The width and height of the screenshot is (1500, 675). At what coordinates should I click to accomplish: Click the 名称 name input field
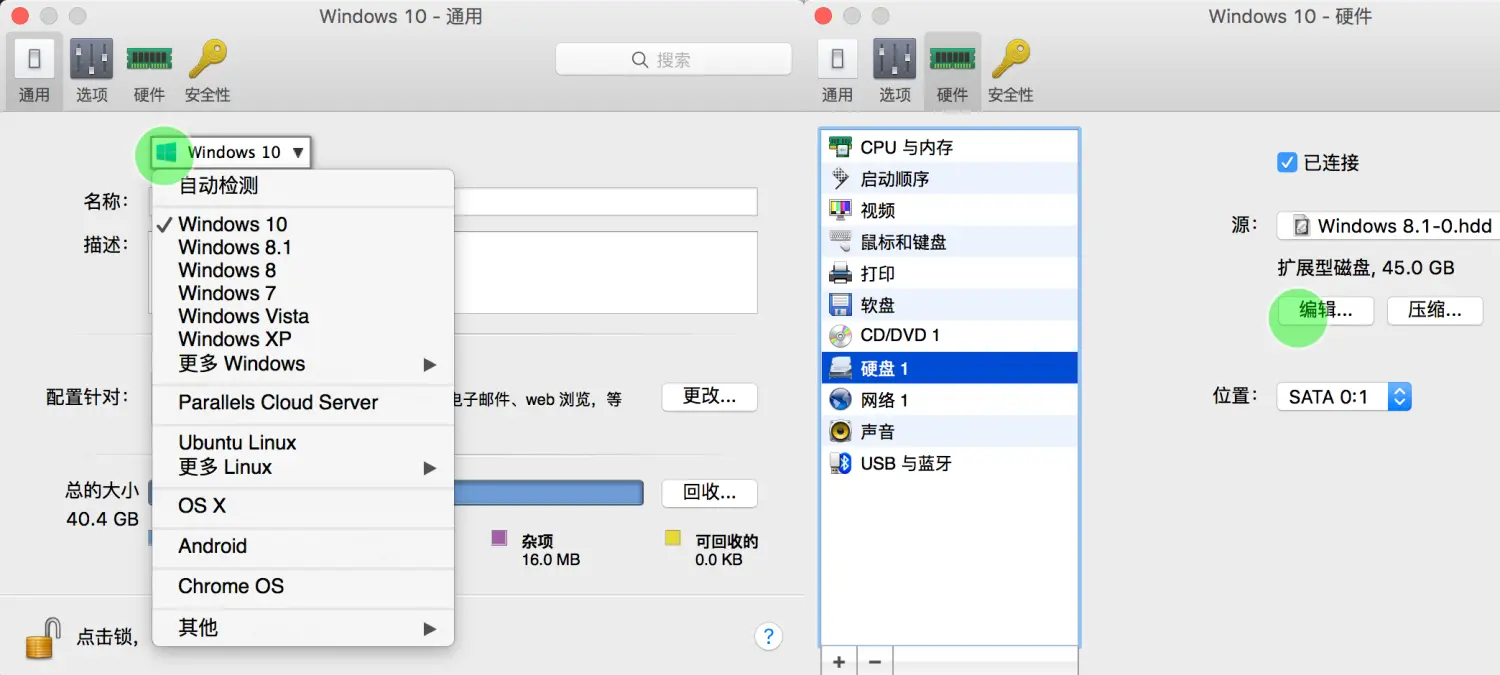tap(605, 202)
